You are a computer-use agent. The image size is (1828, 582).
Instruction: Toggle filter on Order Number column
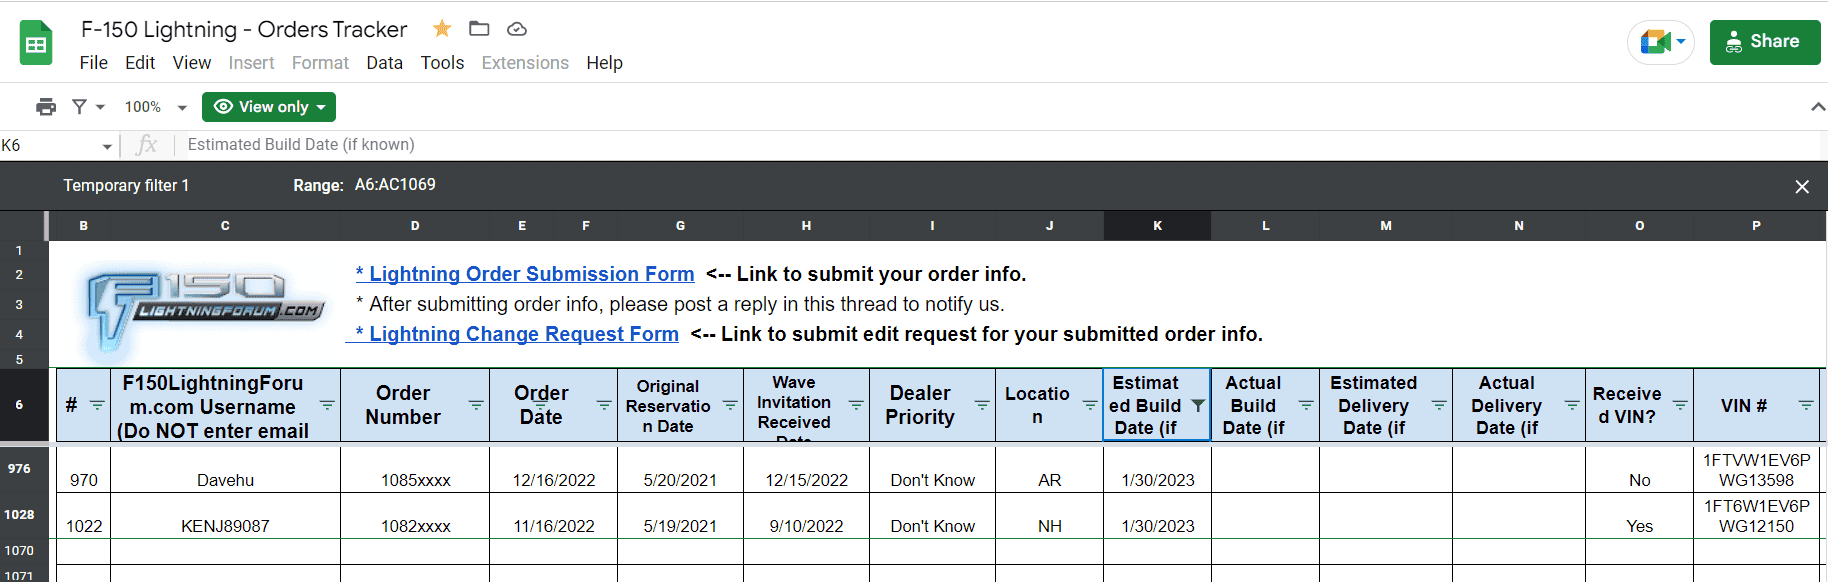click(x=476, y=405)
